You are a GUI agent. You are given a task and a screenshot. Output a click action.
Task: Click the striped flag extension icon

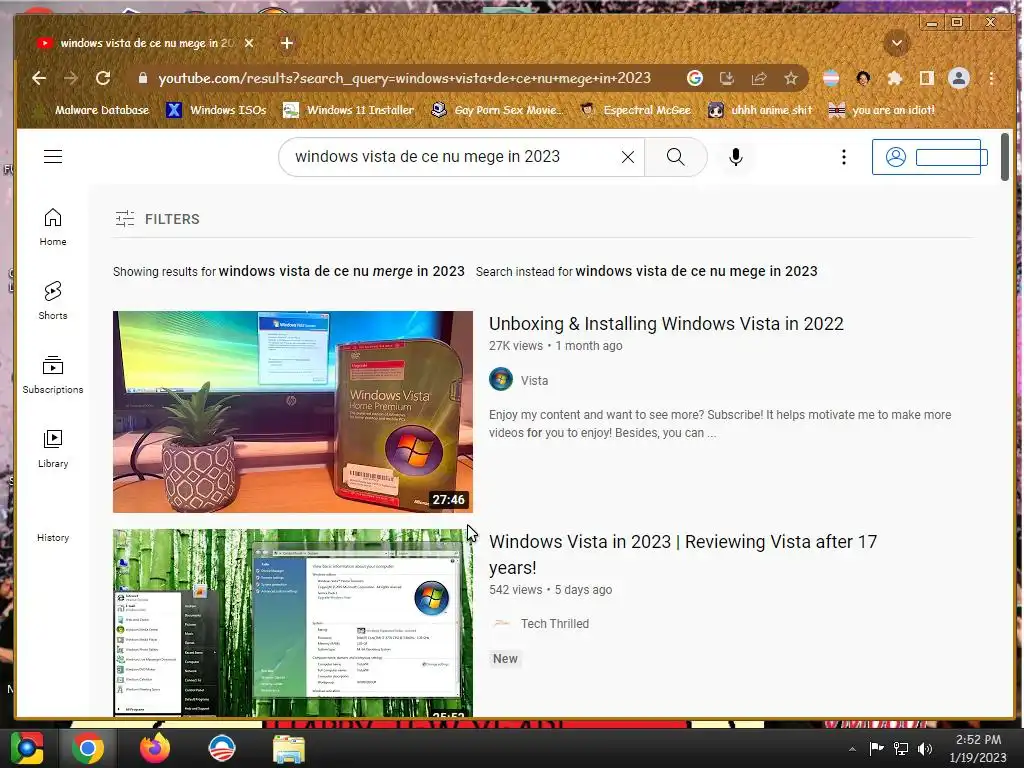coord(831,78)
